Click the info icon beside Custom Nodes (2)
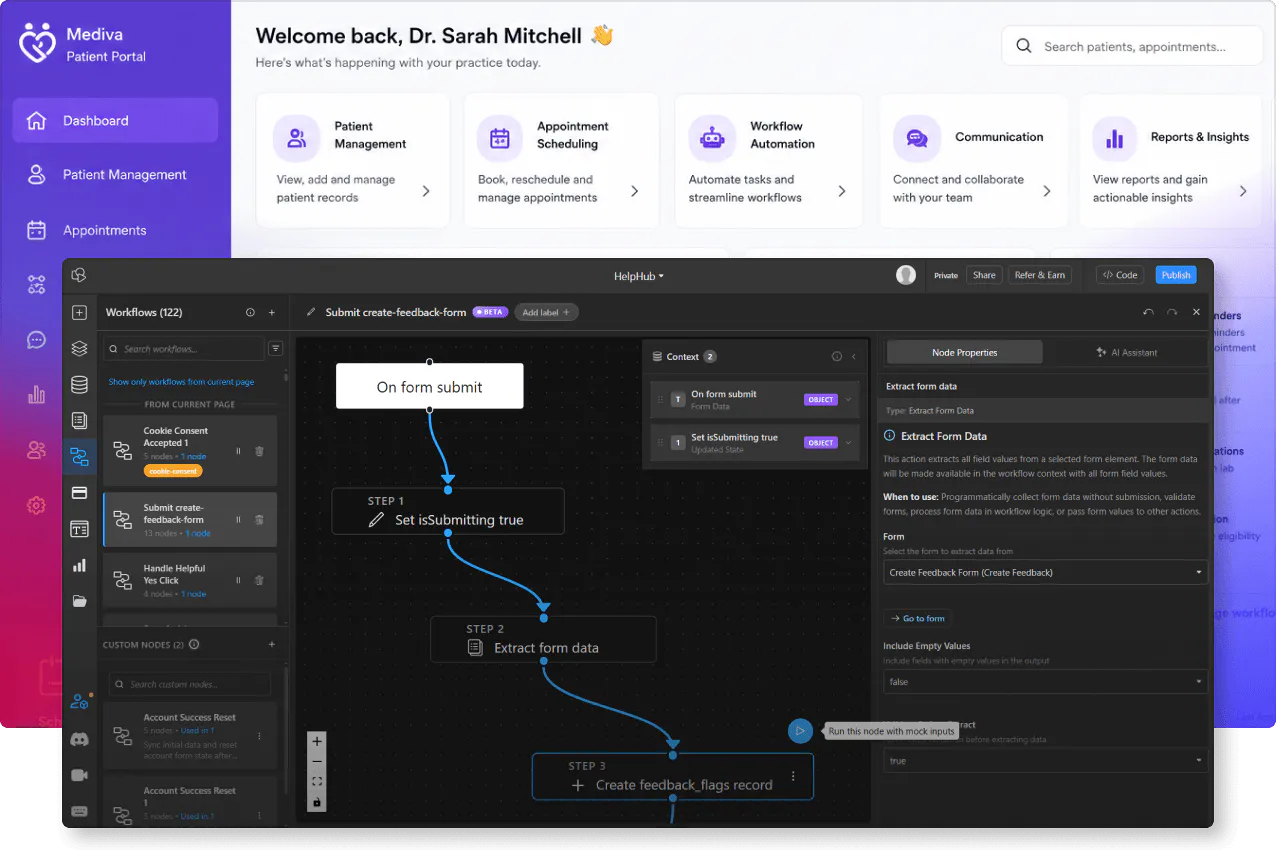1276x850 pixels. point(194,645)
